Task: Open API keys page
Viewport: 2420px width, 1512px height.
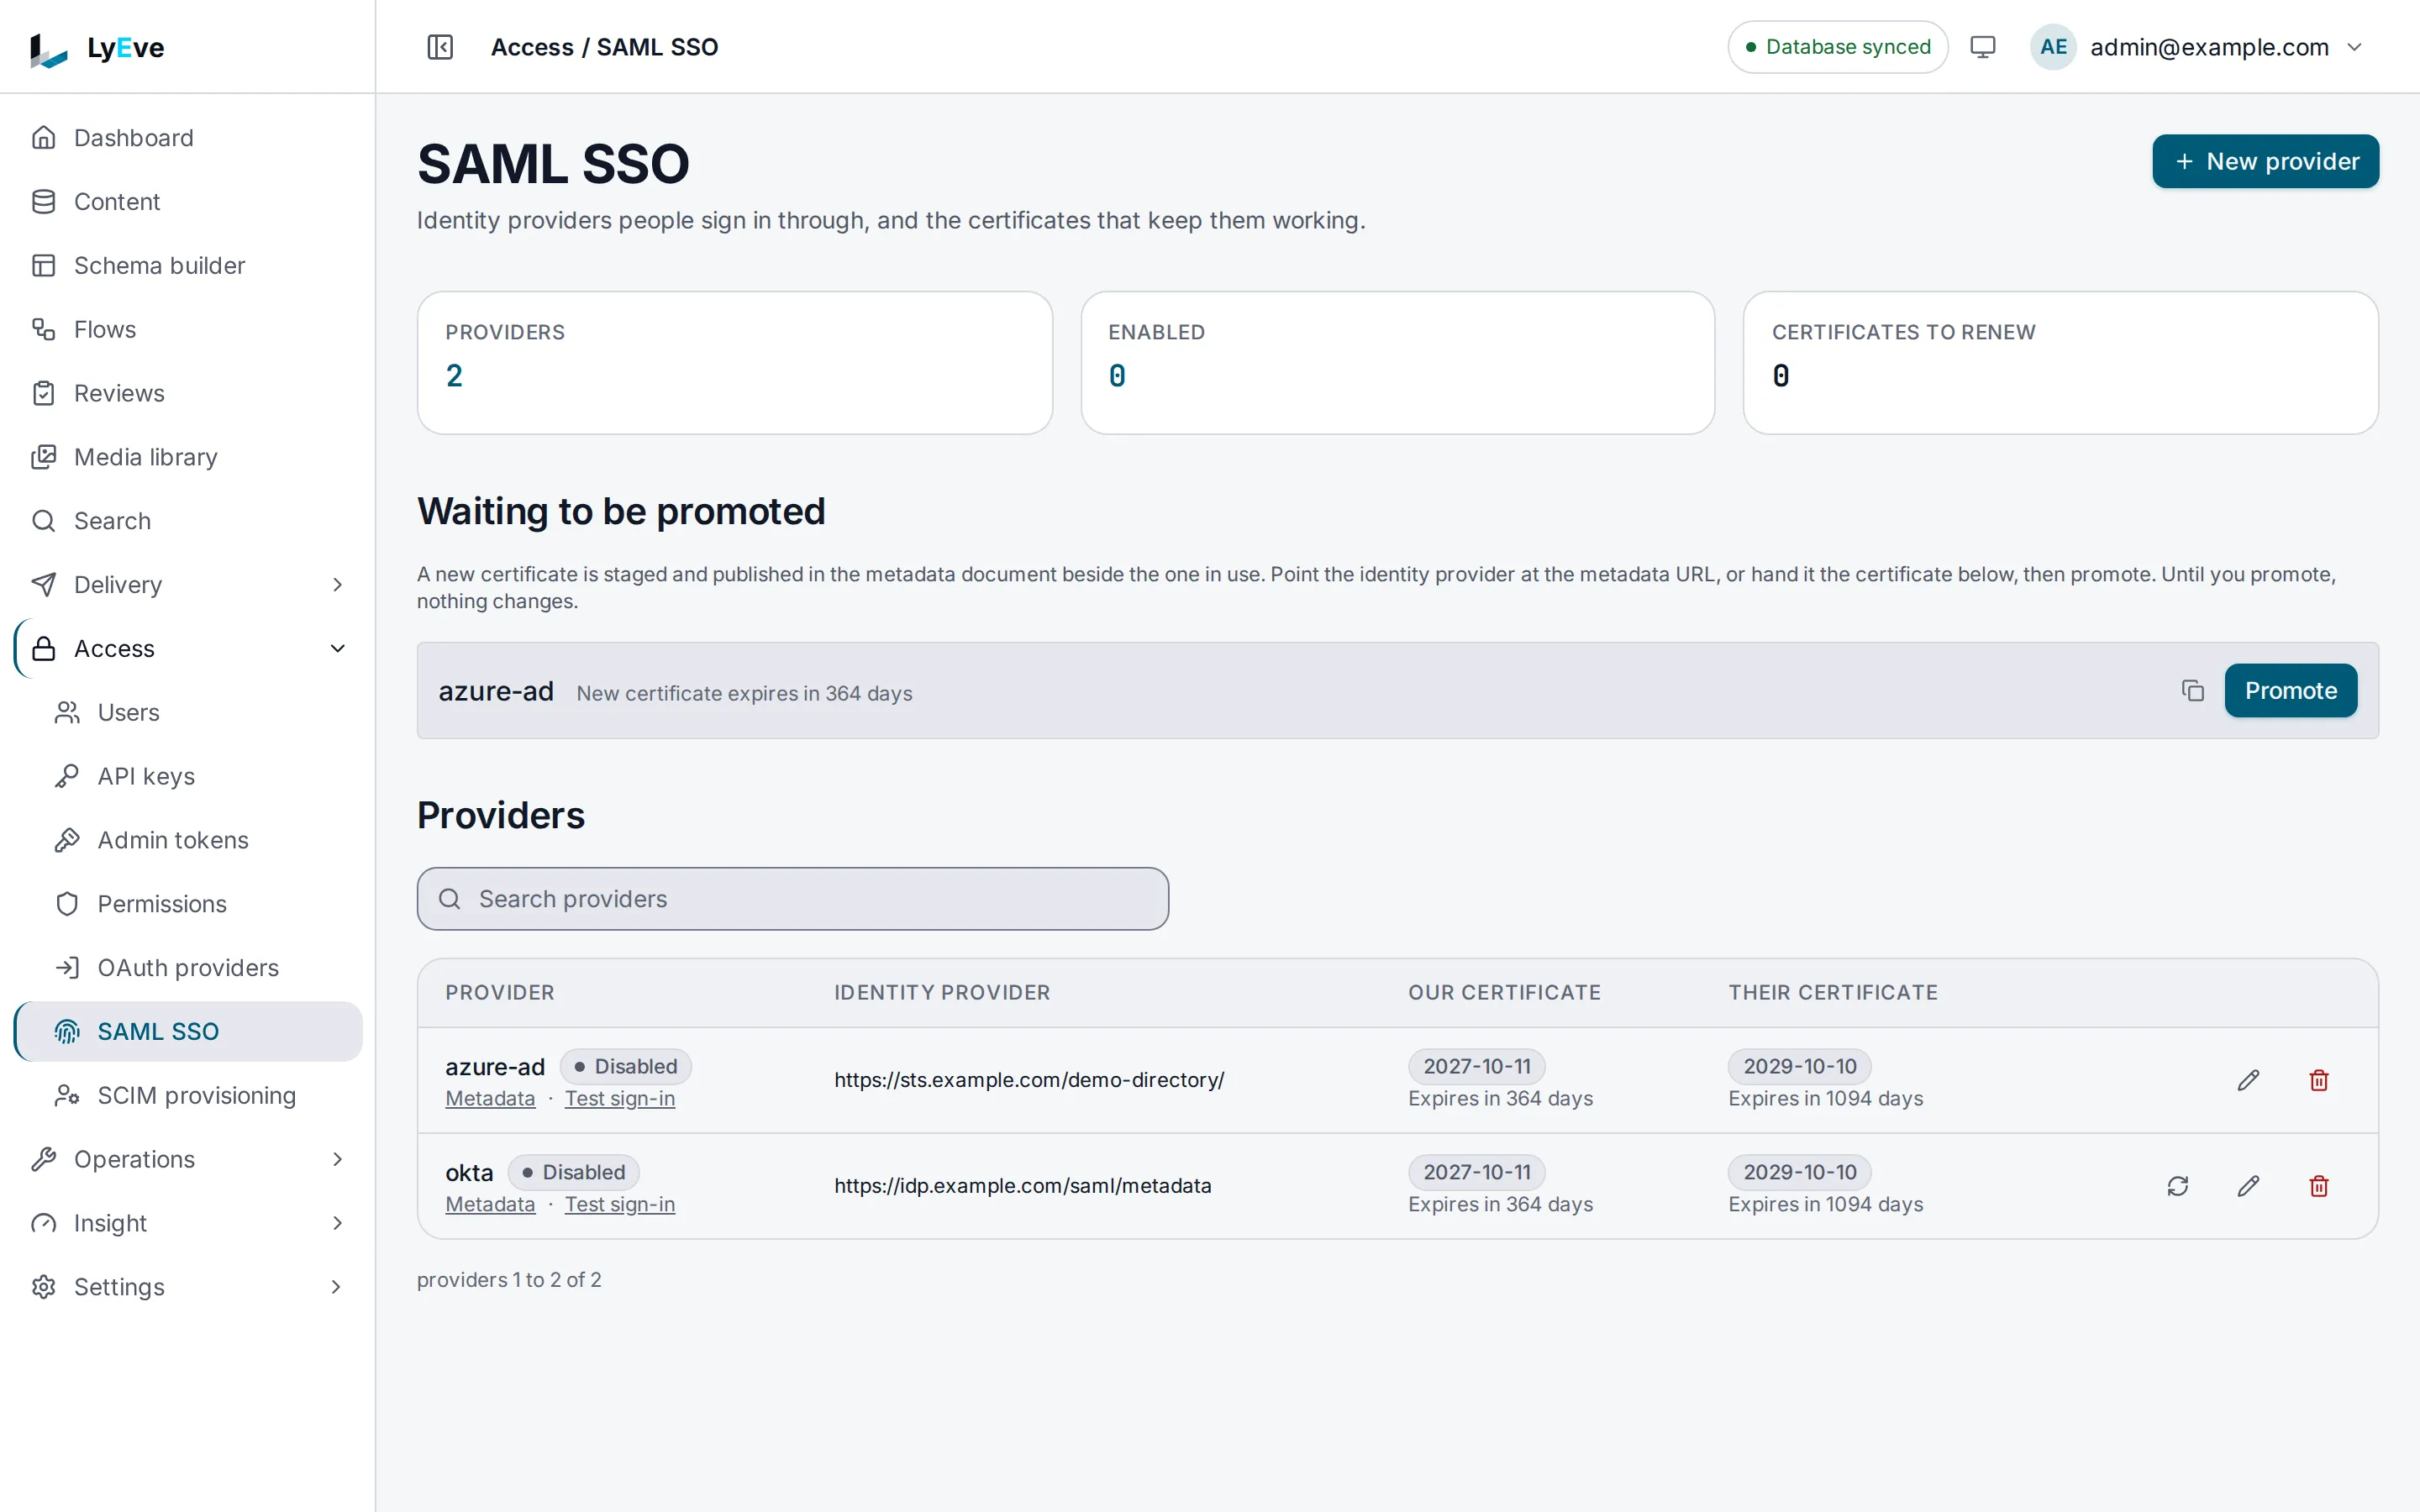Action: click(x=188, y=776)
